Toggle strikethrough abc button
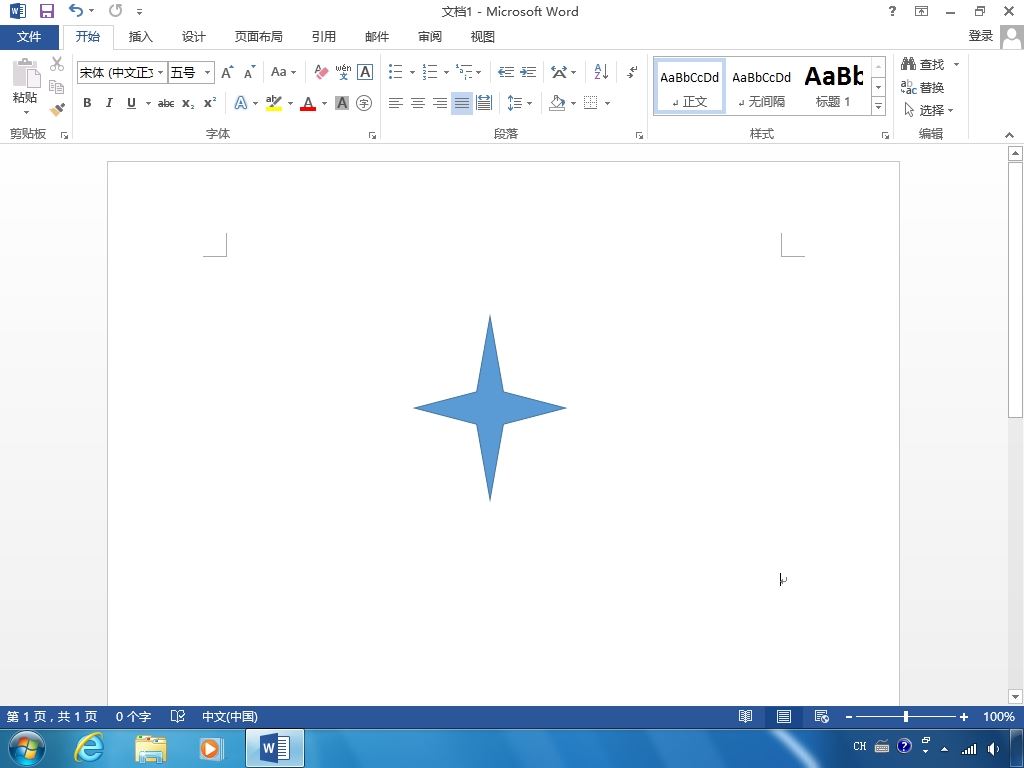 point(166,103)
